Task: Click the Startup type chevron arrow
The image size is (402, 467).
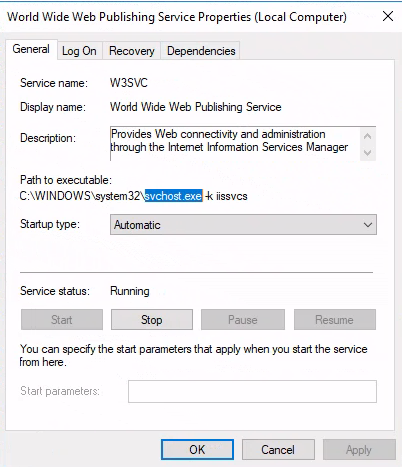Action: pos(368,225)
